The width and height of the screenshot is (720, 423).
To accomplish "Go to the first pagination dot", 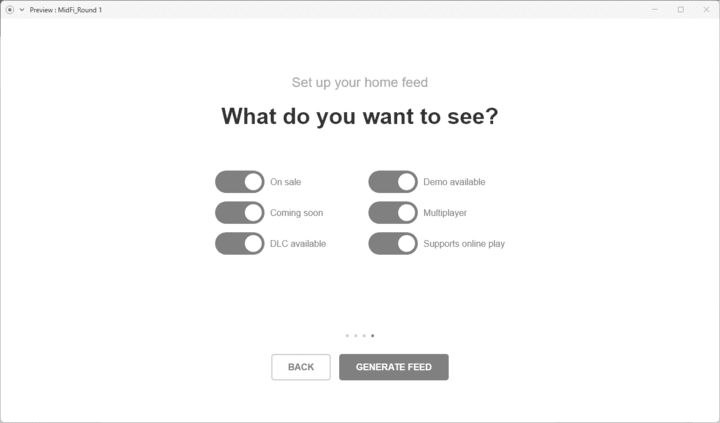I will (347, 336).
